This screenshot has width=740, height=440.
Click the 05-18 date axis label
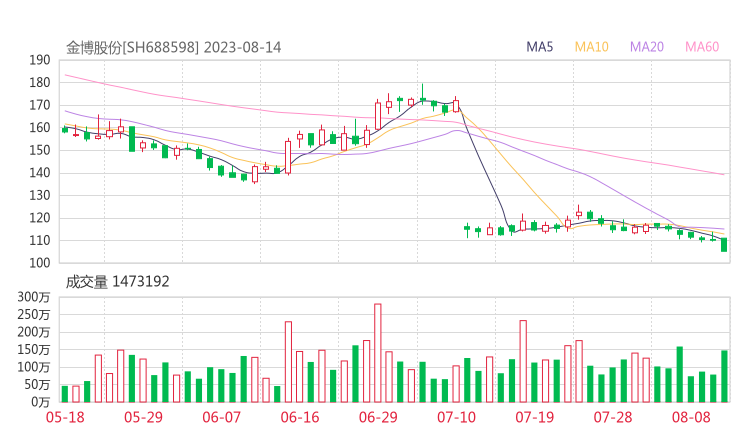point(65,417)
